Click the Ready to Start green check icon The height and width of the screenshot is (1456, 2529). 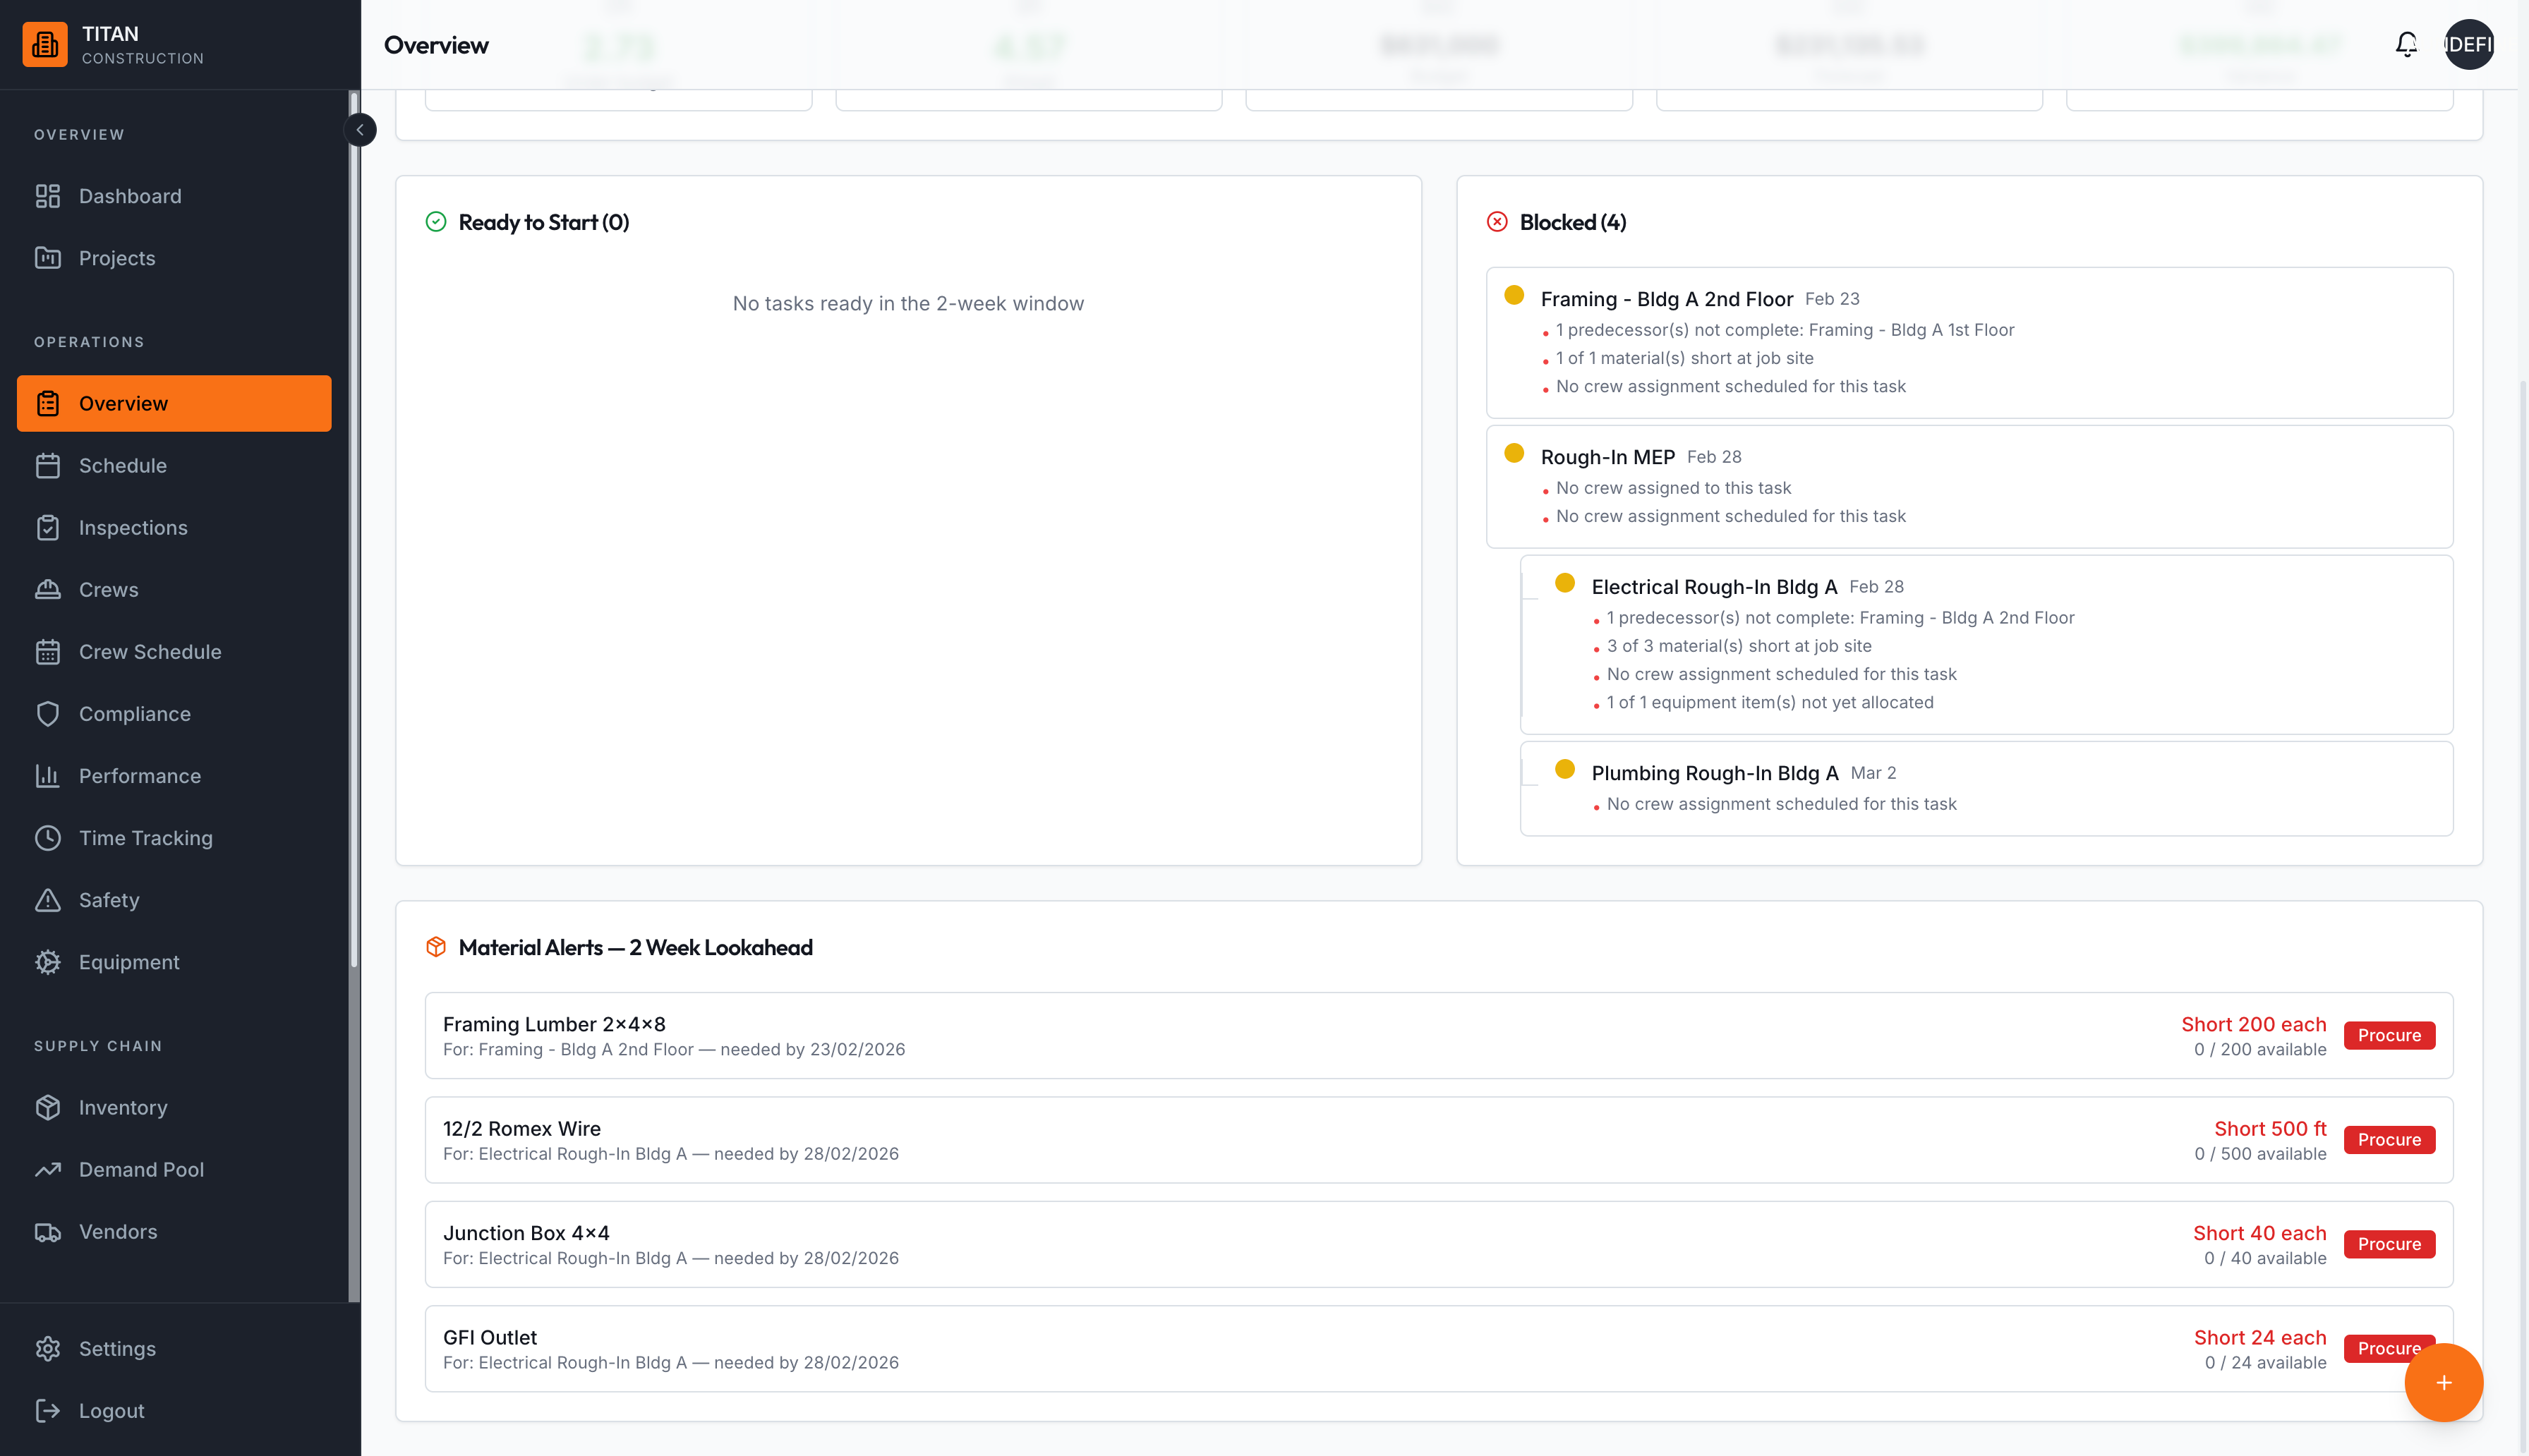pyautogui.click(x=436, y=222)
